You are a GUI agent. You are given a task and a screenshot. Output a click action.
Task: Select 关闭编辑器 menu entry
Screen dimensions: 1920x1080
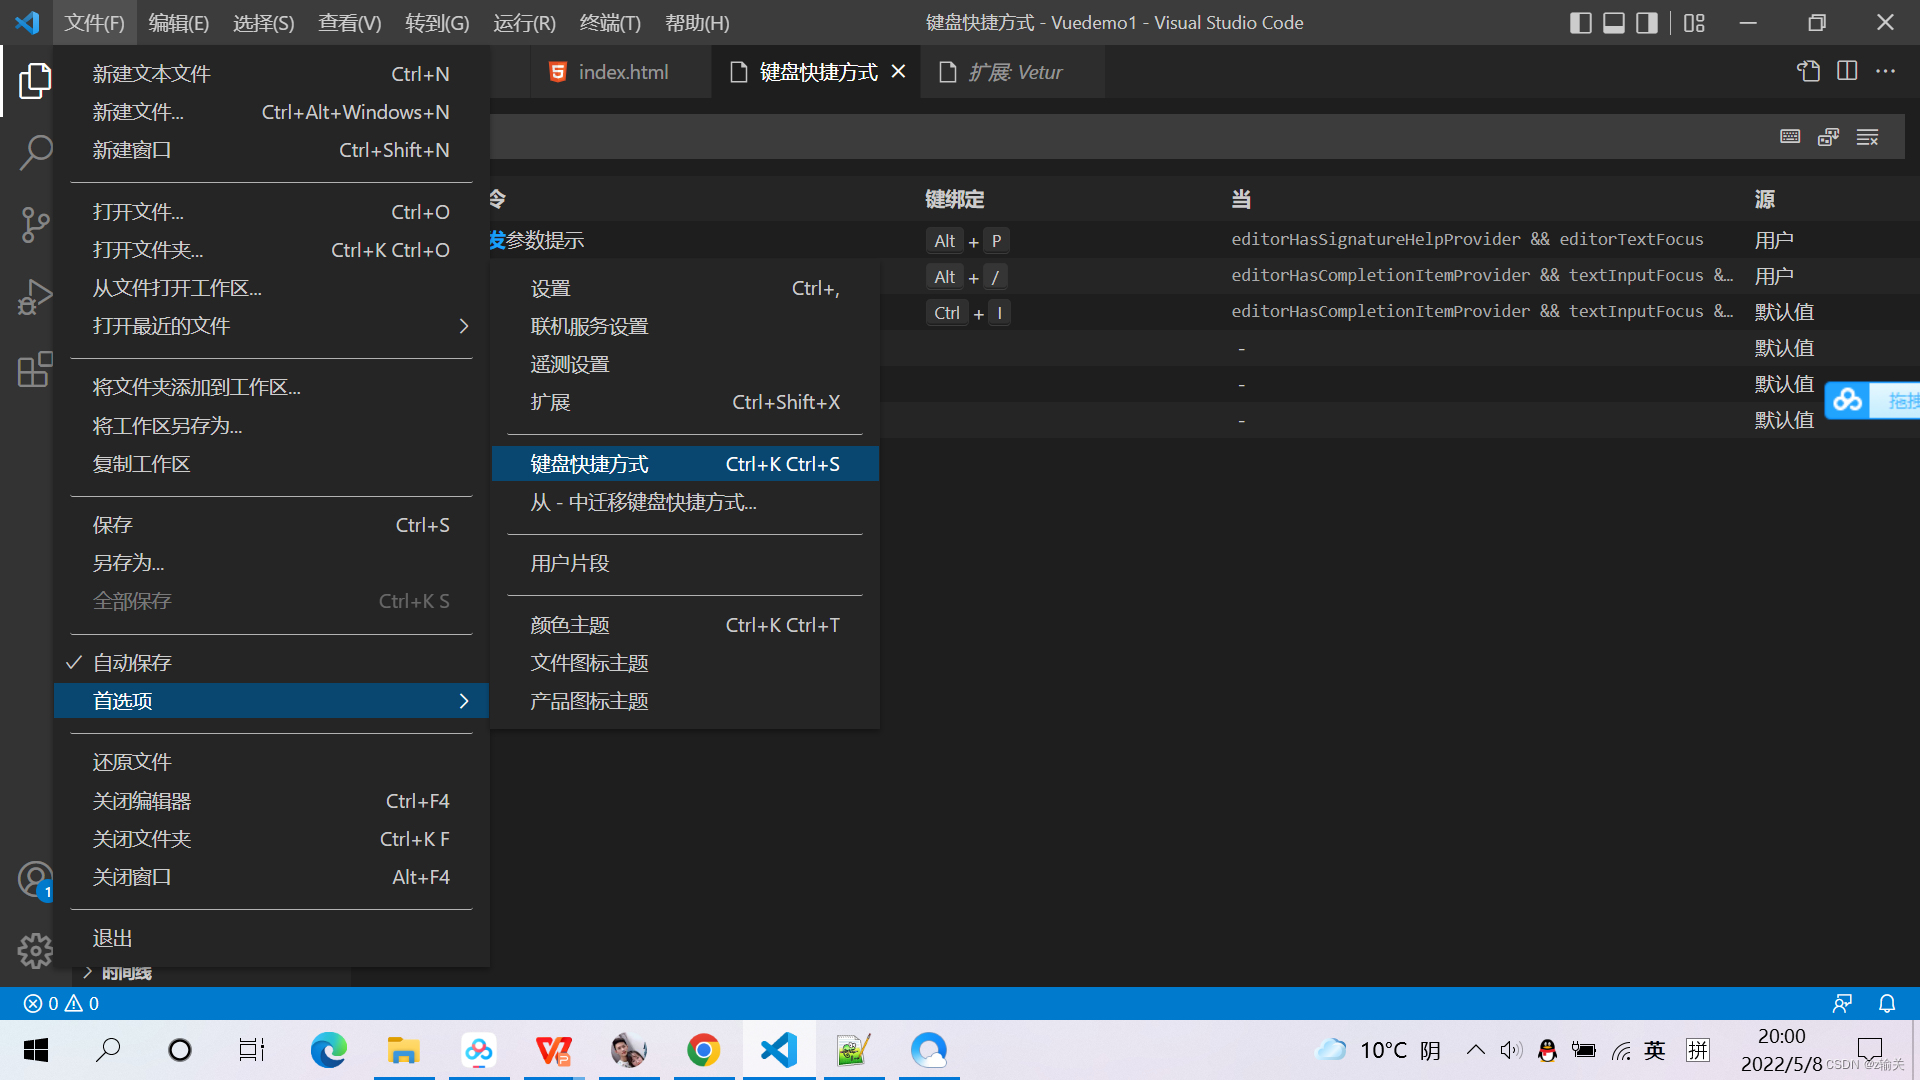point(271,801)
